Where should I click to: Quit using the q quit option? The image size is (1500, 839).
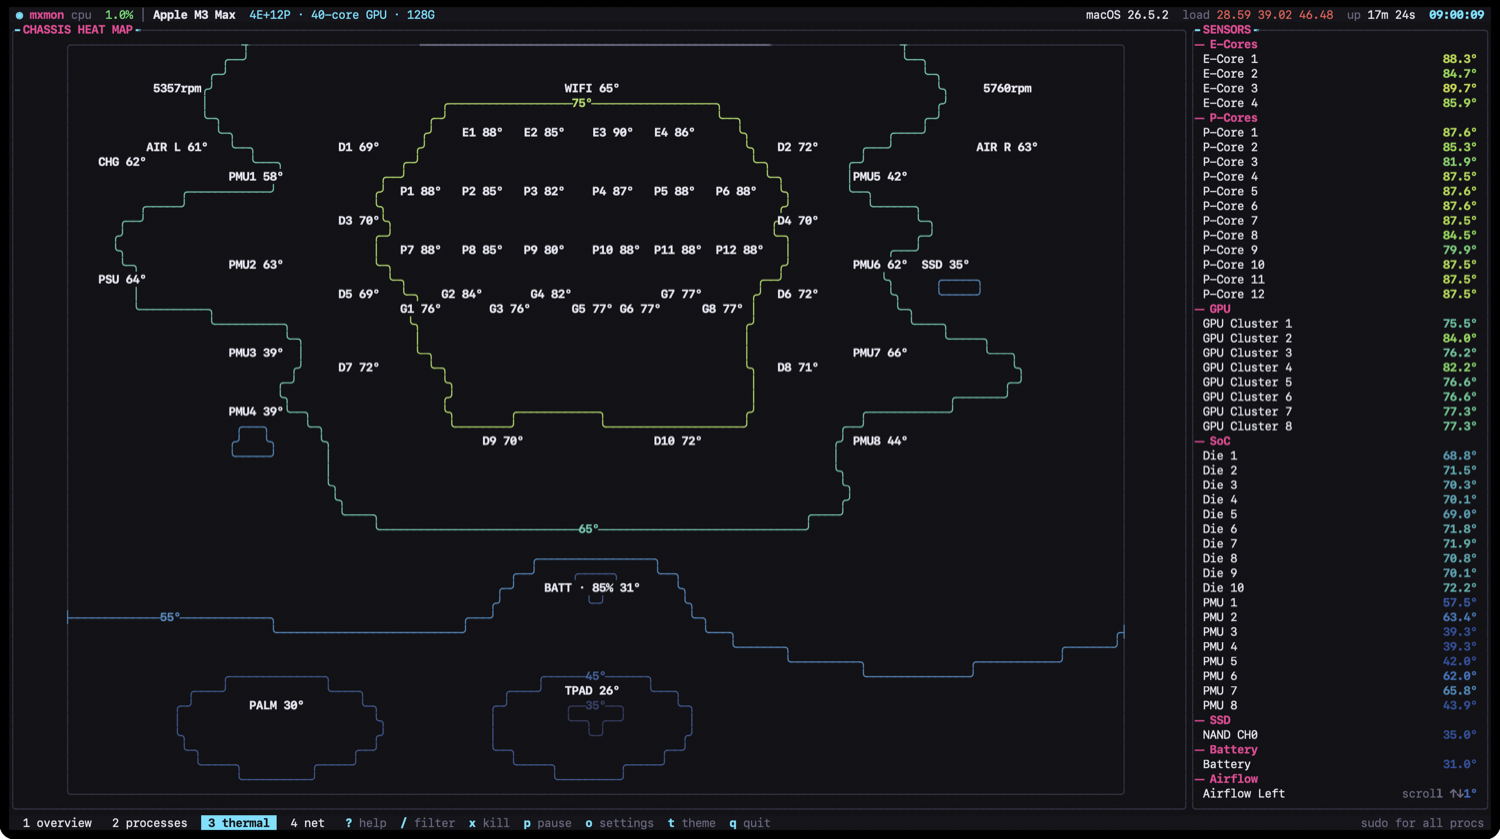749,823
